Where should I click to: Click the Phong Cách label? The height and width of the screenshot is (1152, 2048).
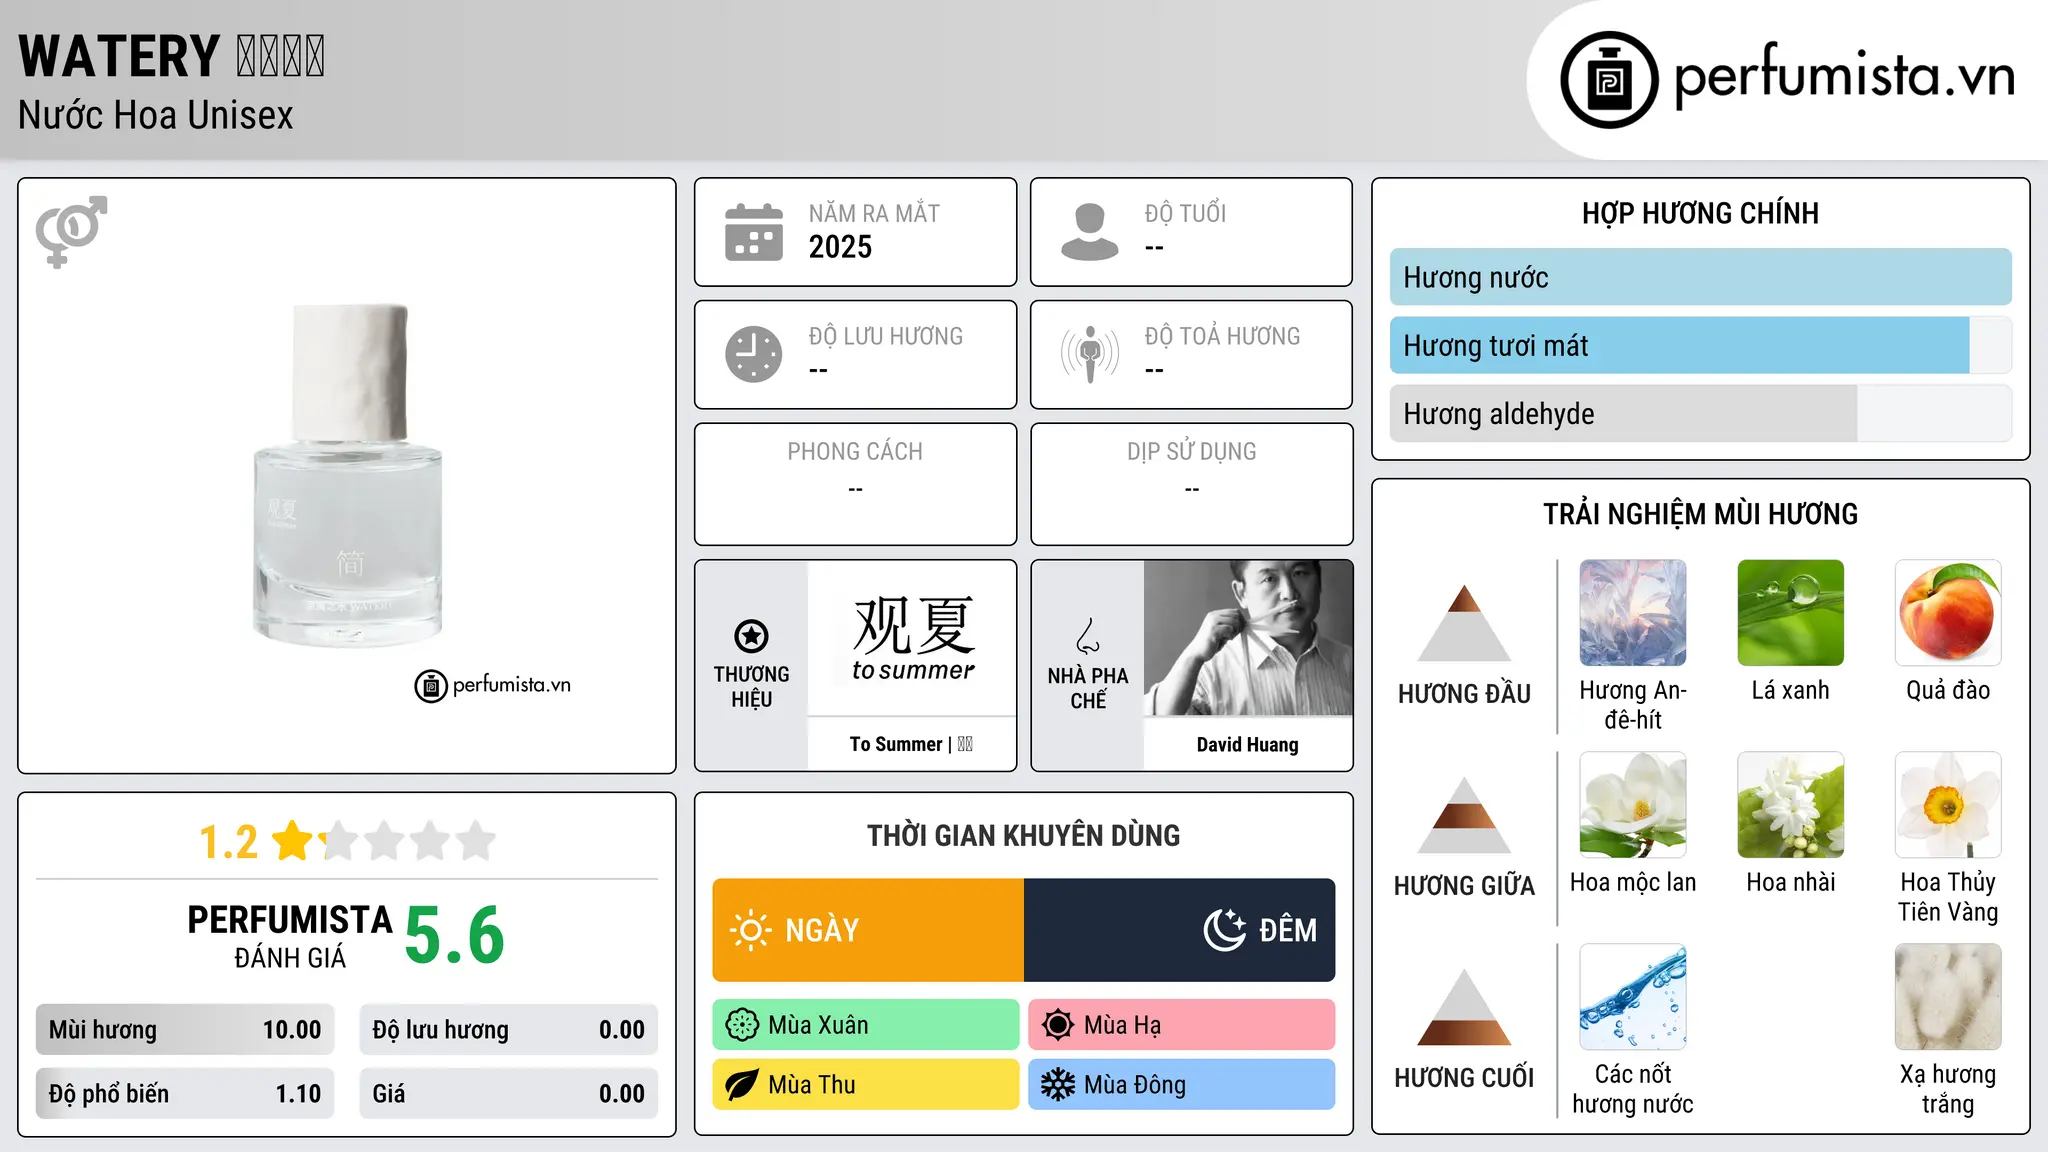pyautogui.click(x=855, y=452)
